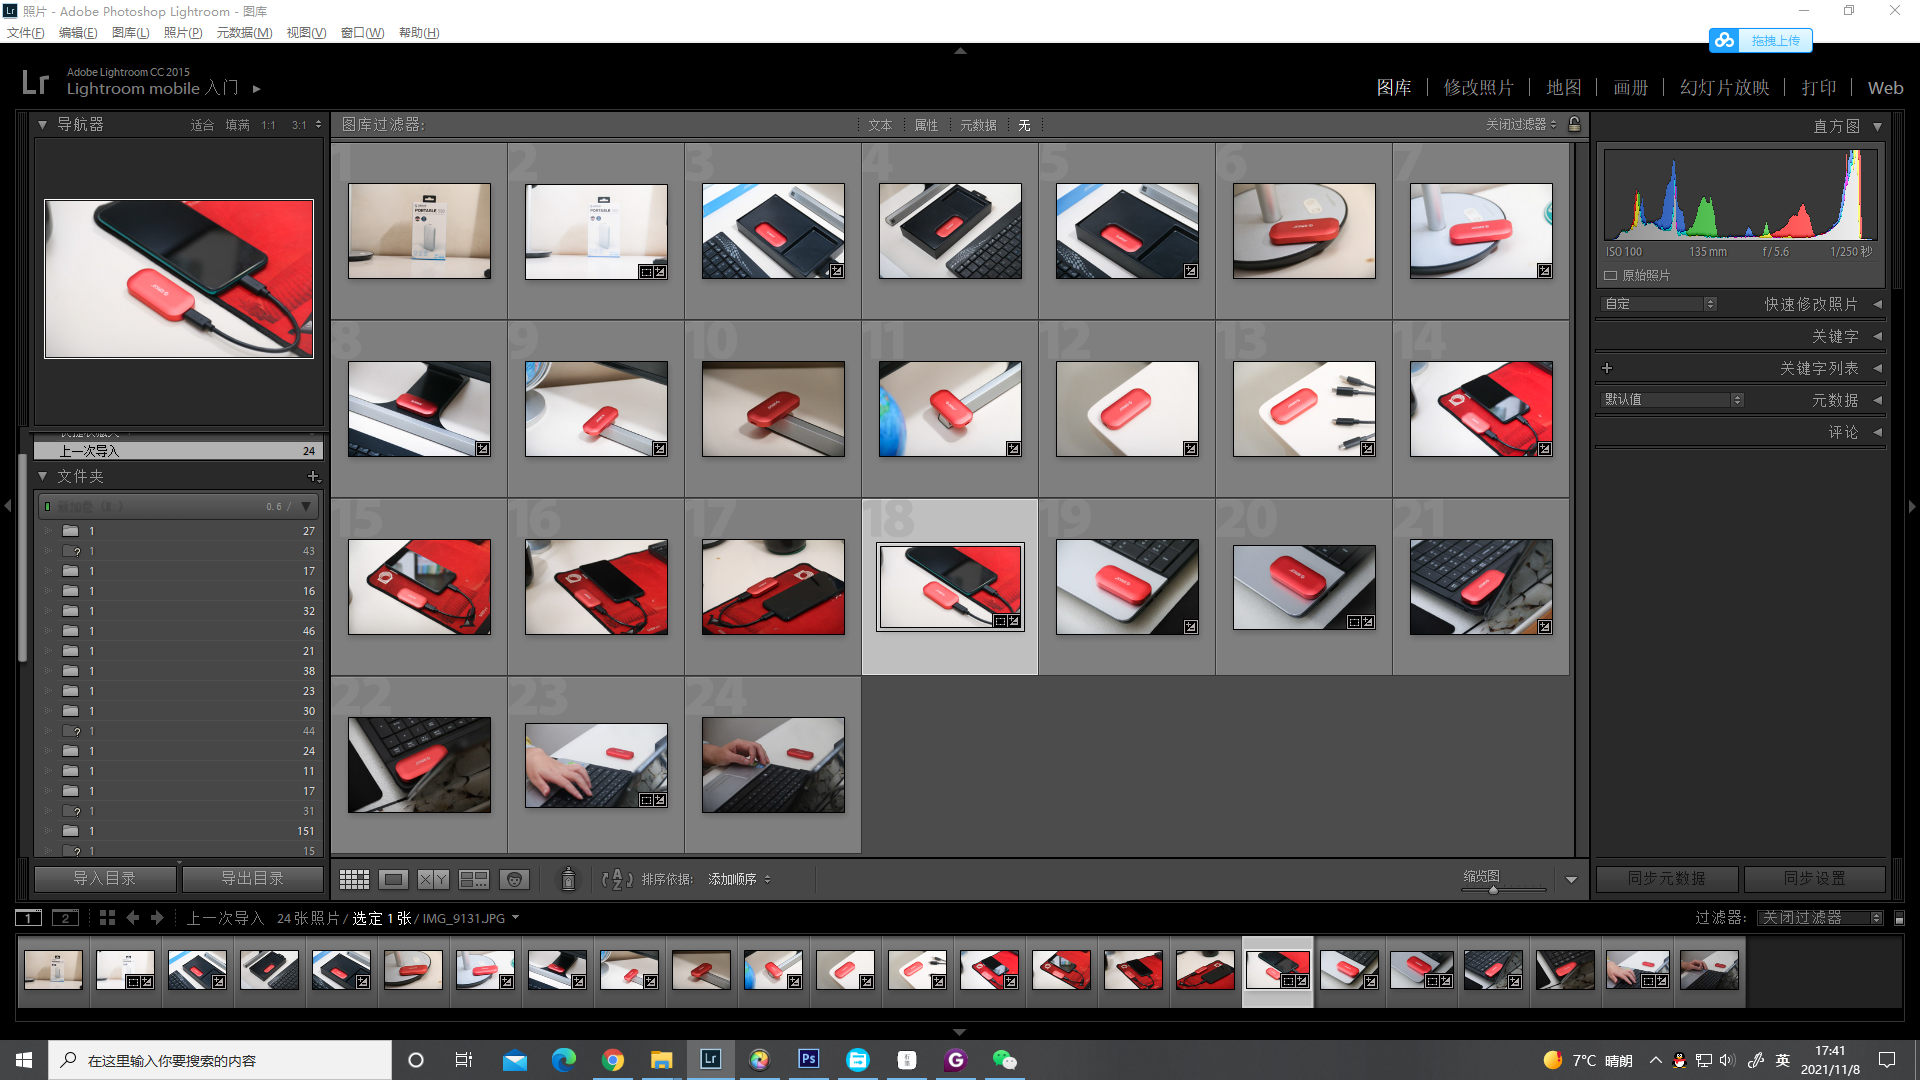Viewport: 1920px width, 1080px height.
Task: Open 关闭过滤器 dropdown in filter bar
Action: coord(1521,125)
